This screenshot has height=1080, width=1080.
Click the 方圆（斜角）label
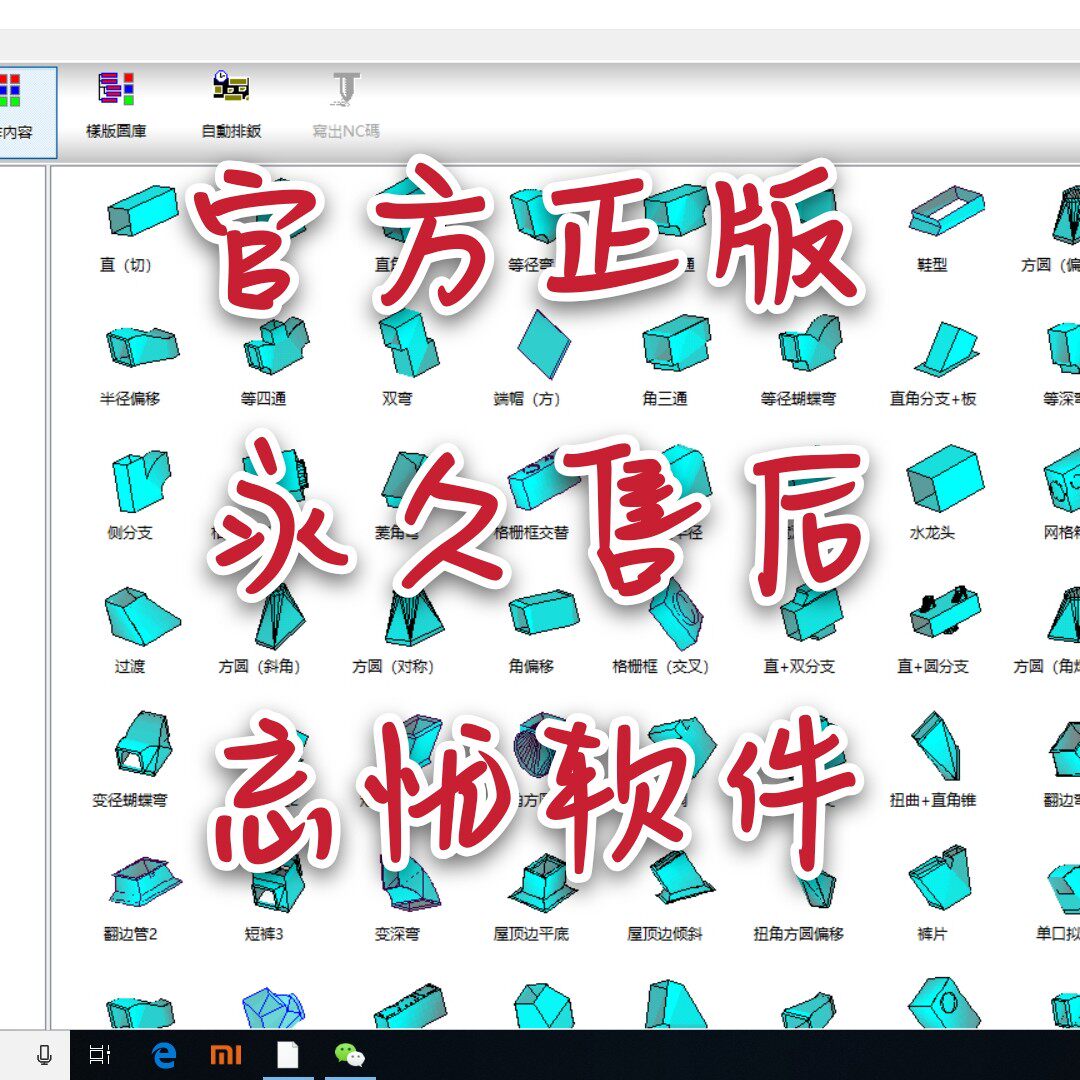coord(259,667)
